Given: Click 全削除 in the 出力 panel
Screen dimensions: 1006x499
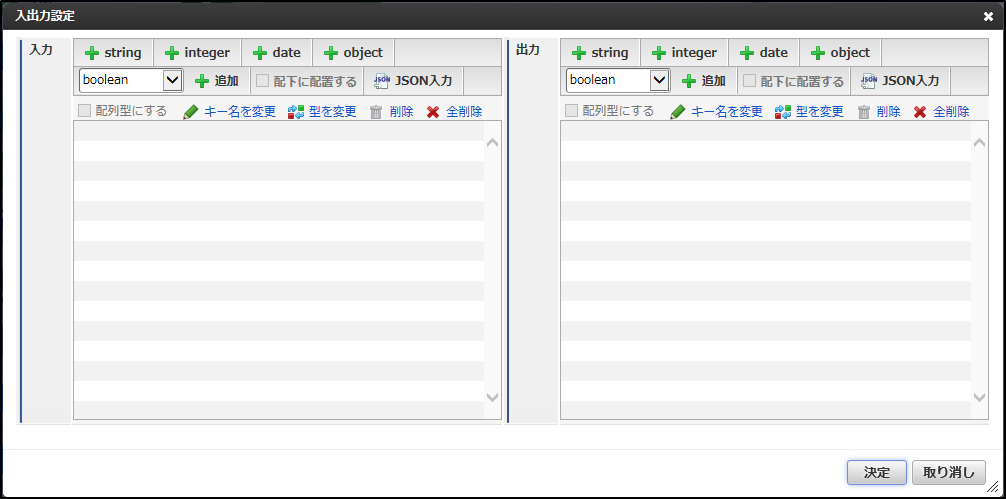Looking at the screenshot, I should point(941,112).
